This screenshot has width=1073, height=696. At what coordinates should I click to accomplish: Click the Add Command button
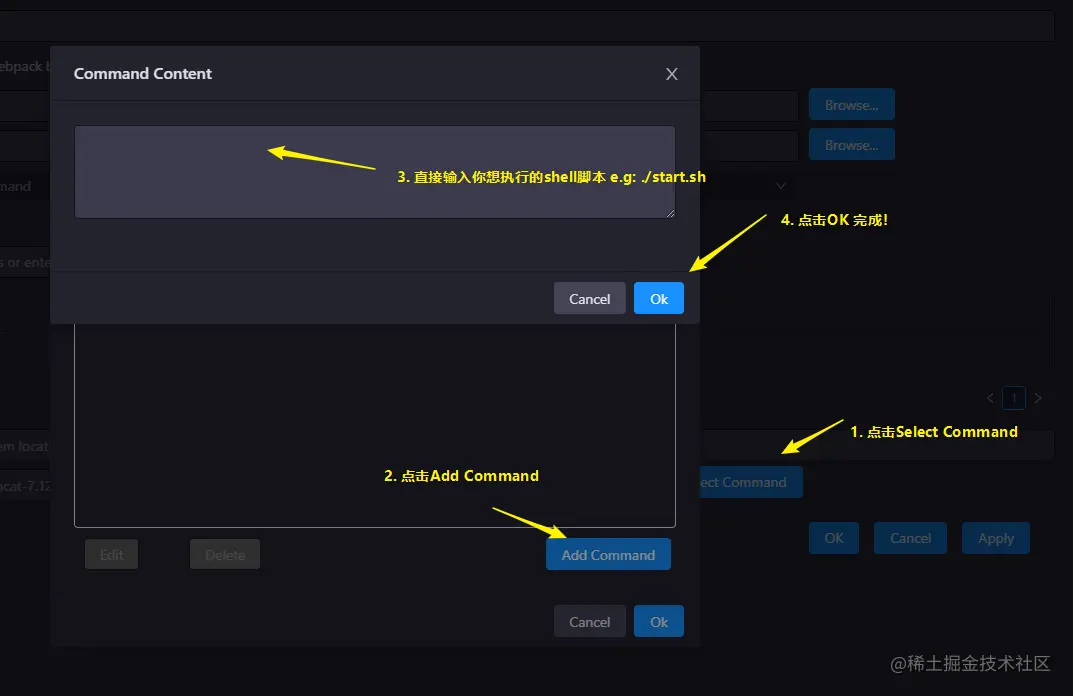pos(608,554)
